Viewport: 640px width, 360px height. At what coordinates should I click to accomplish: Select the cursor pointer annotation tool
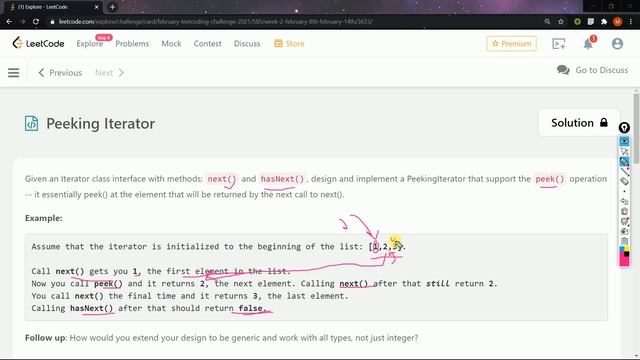coord(624,151)
